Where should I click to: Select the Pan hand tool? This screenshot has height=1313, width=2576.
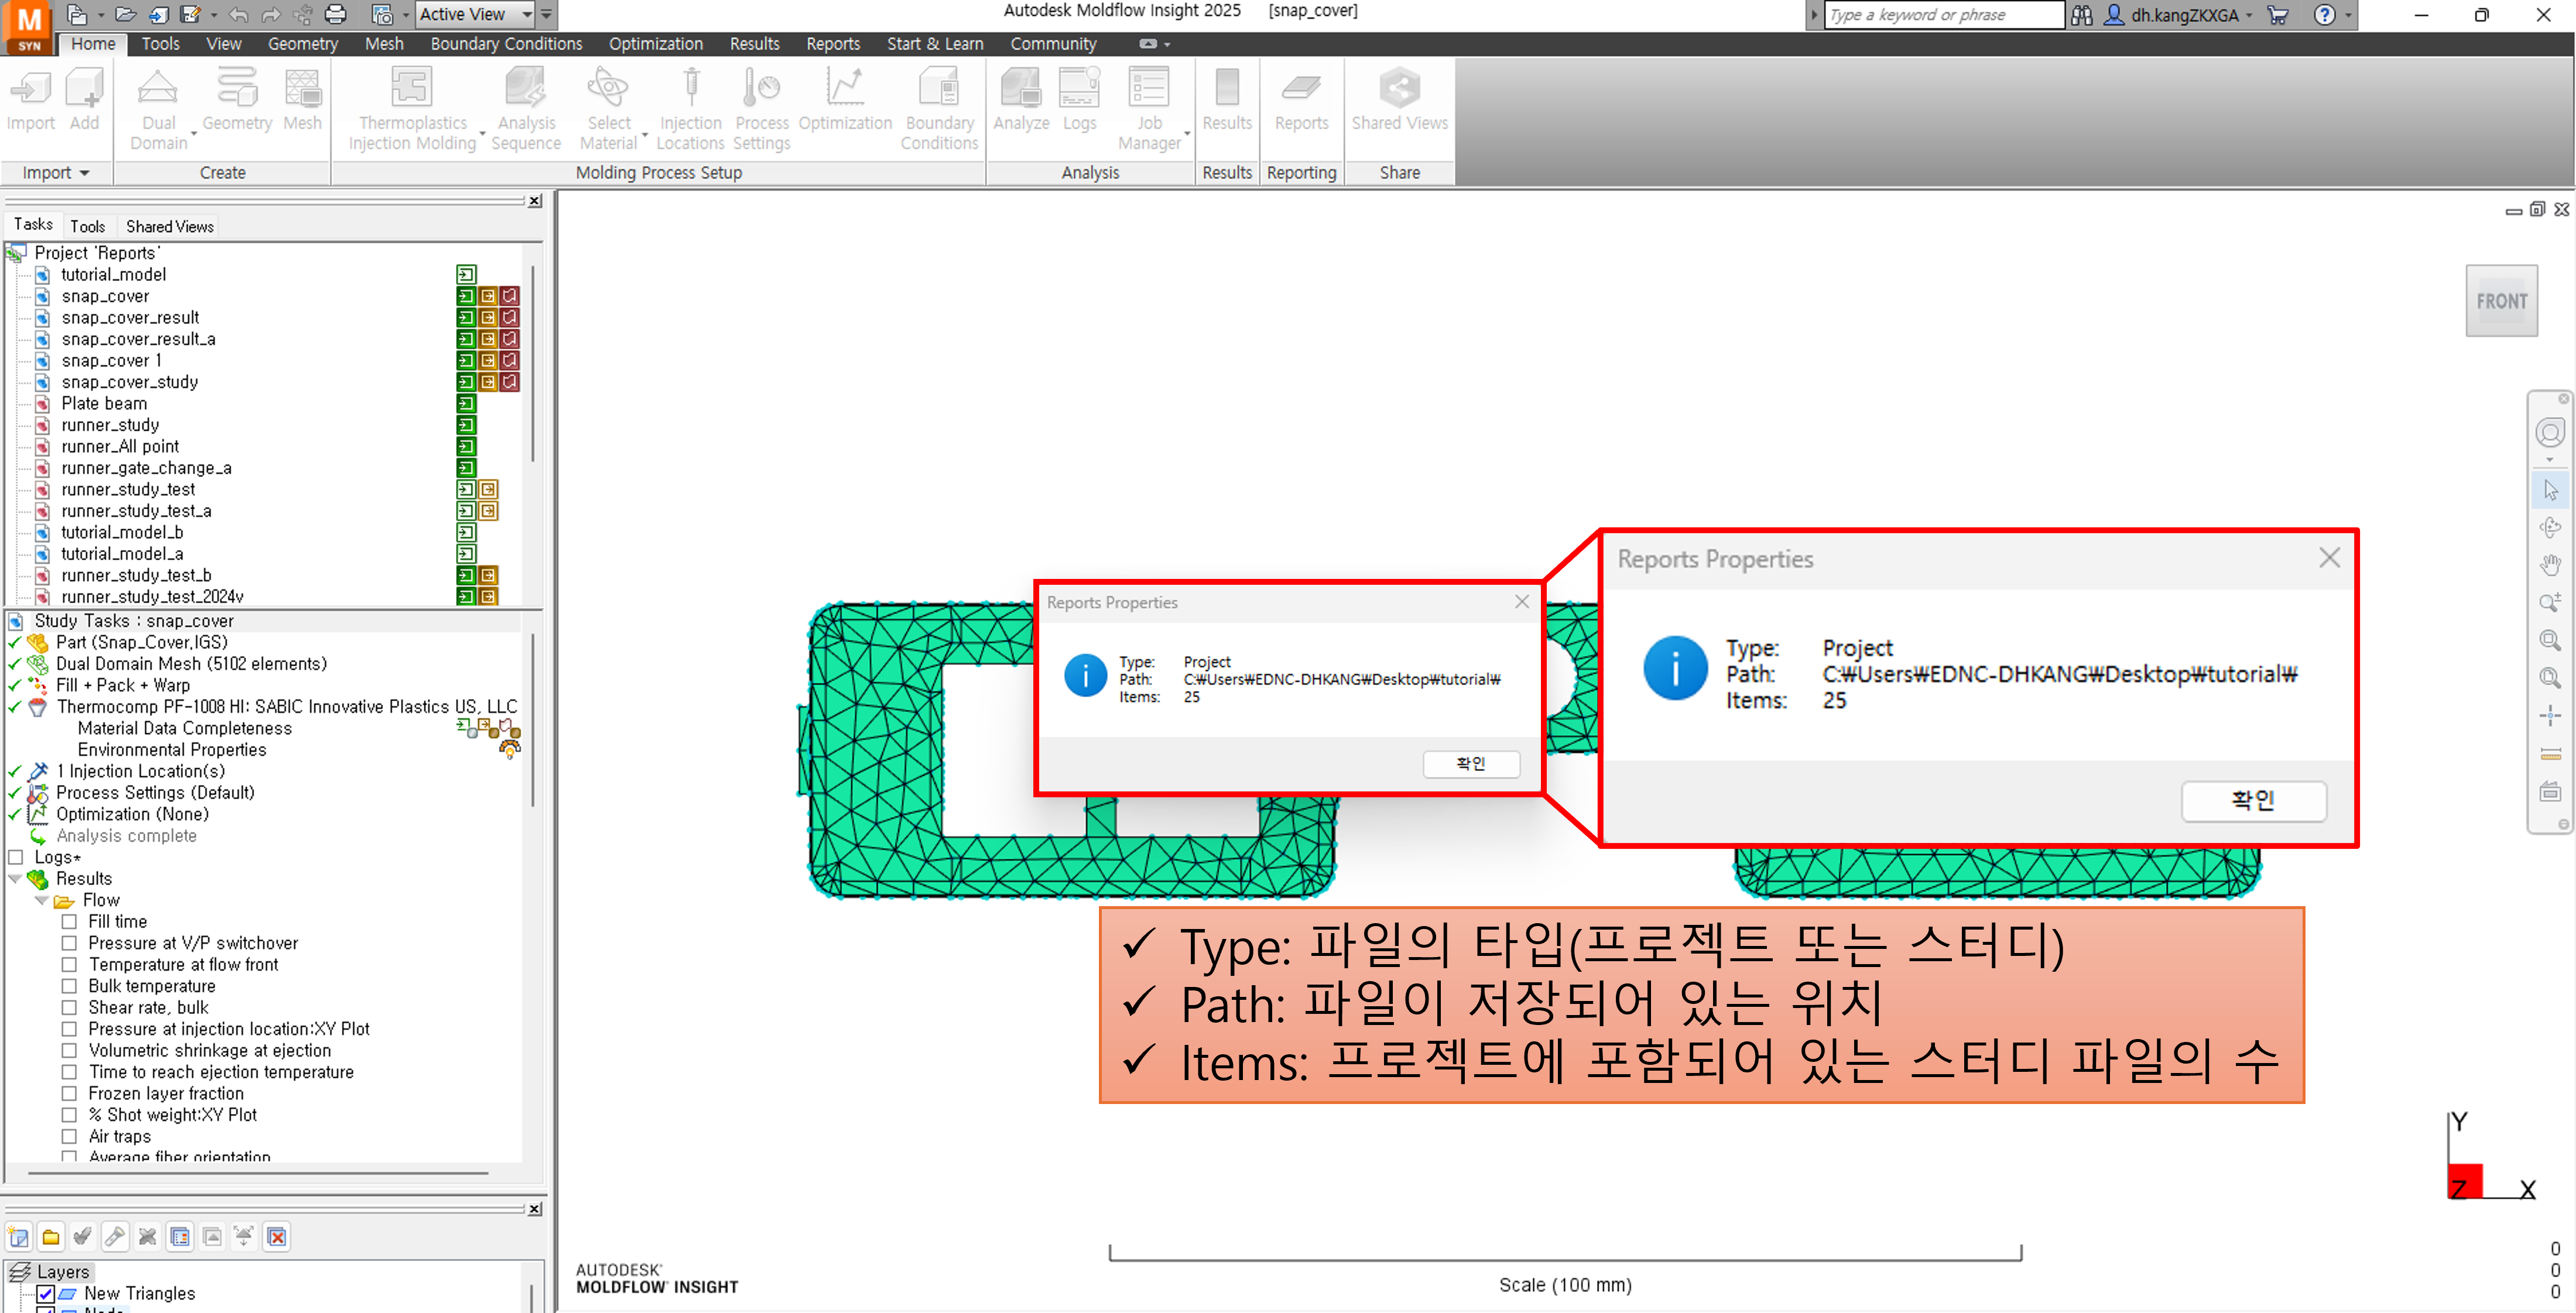(2550, 565)
